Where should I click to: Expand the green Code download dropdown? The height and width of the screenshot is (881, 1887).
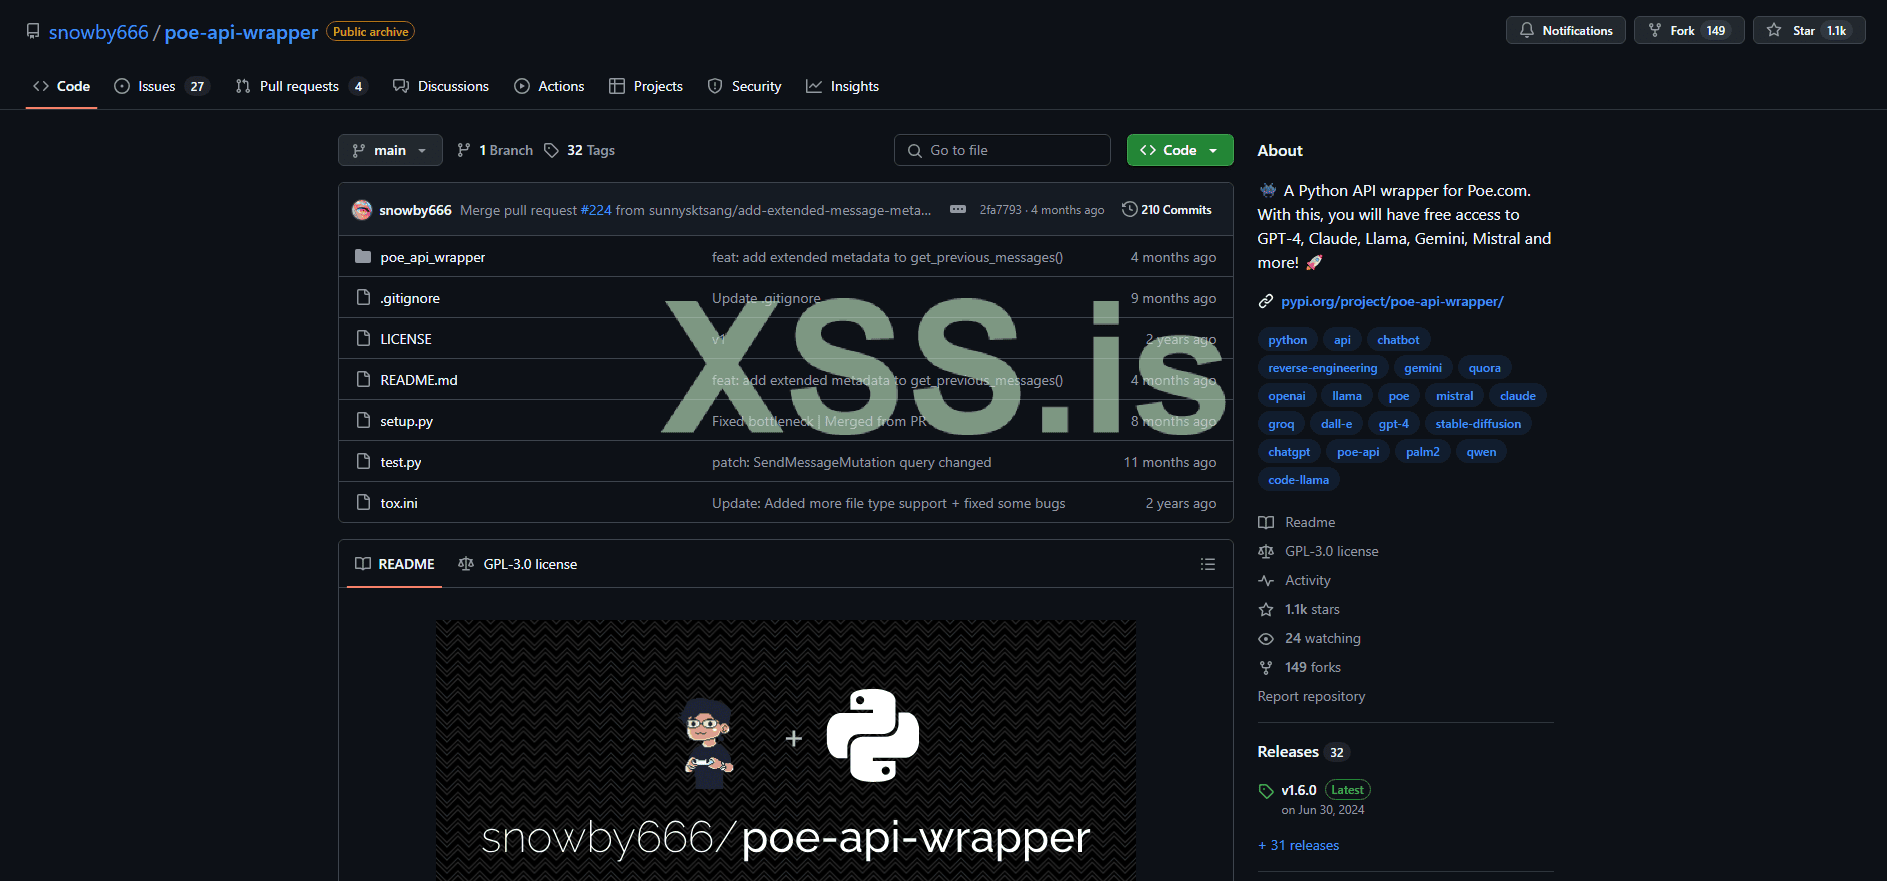pos(1180,150)
